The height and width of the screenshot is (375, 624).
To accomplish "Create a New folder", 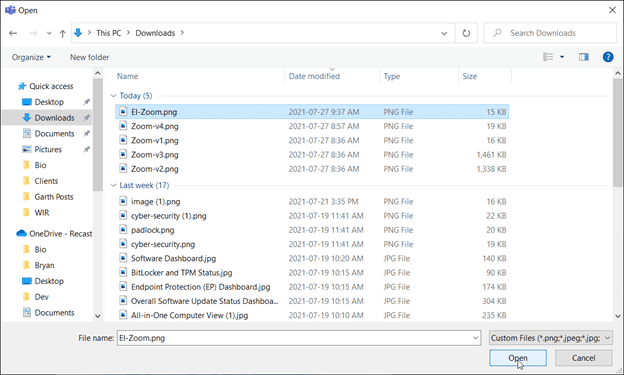I will click(90, 57).
